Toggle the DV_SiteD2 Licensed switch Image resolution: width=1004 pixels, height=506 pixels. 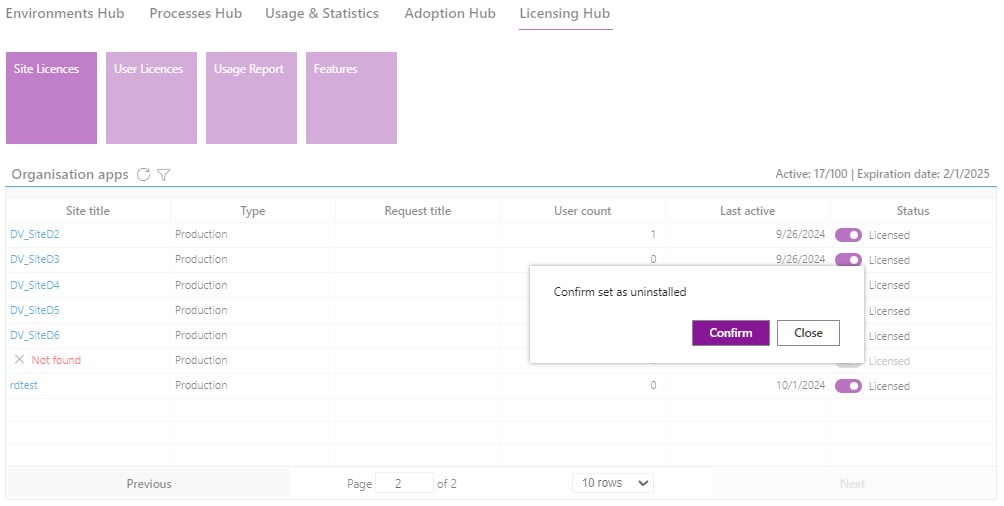coord(848,235)
